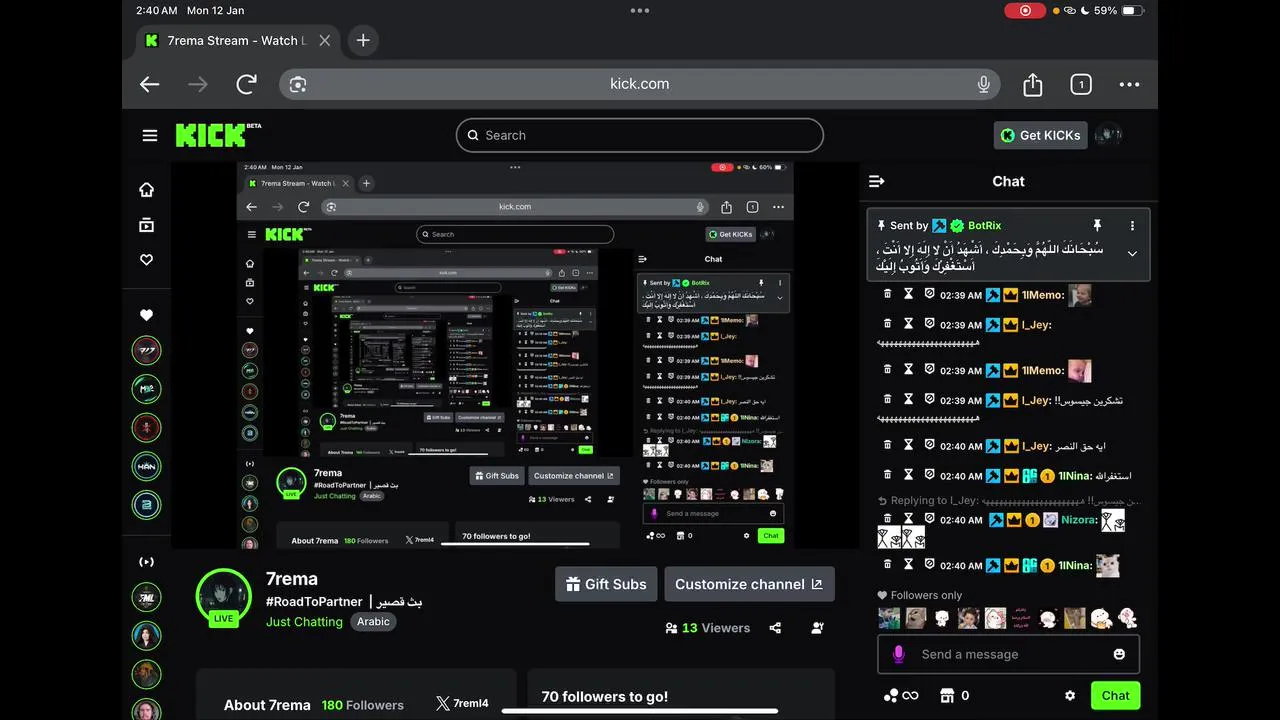
Task: Delete I_Jey's ايه حق النصر message
Action: click(x=887, y=445)
